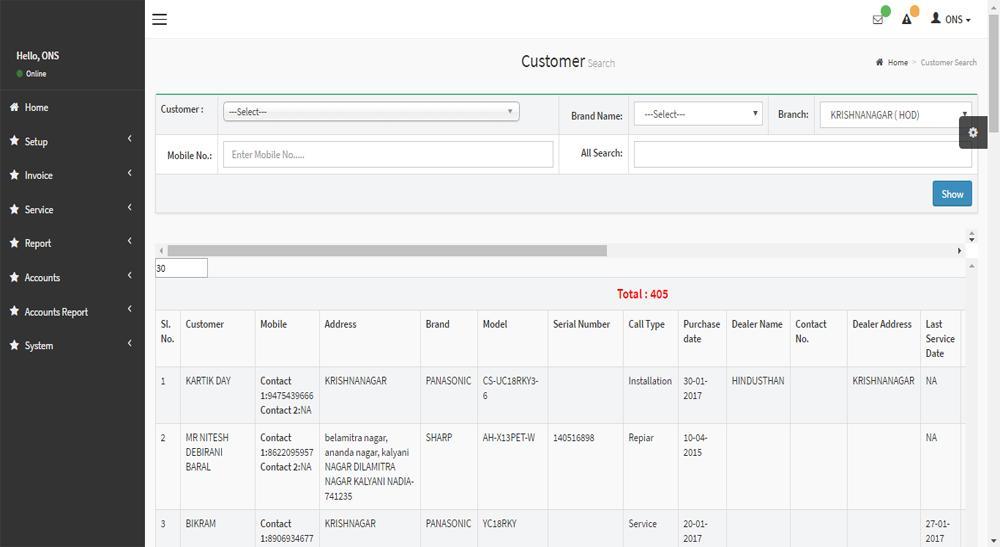
Task: Focus the All Search input field
Action: click(802, 154)
